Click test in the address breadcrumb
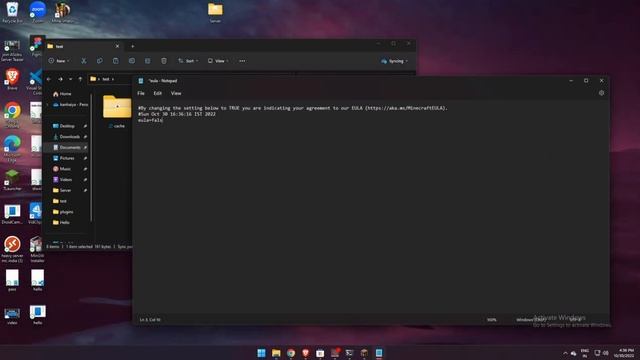This screenshot has height=360, width=640. pos(106,79)
